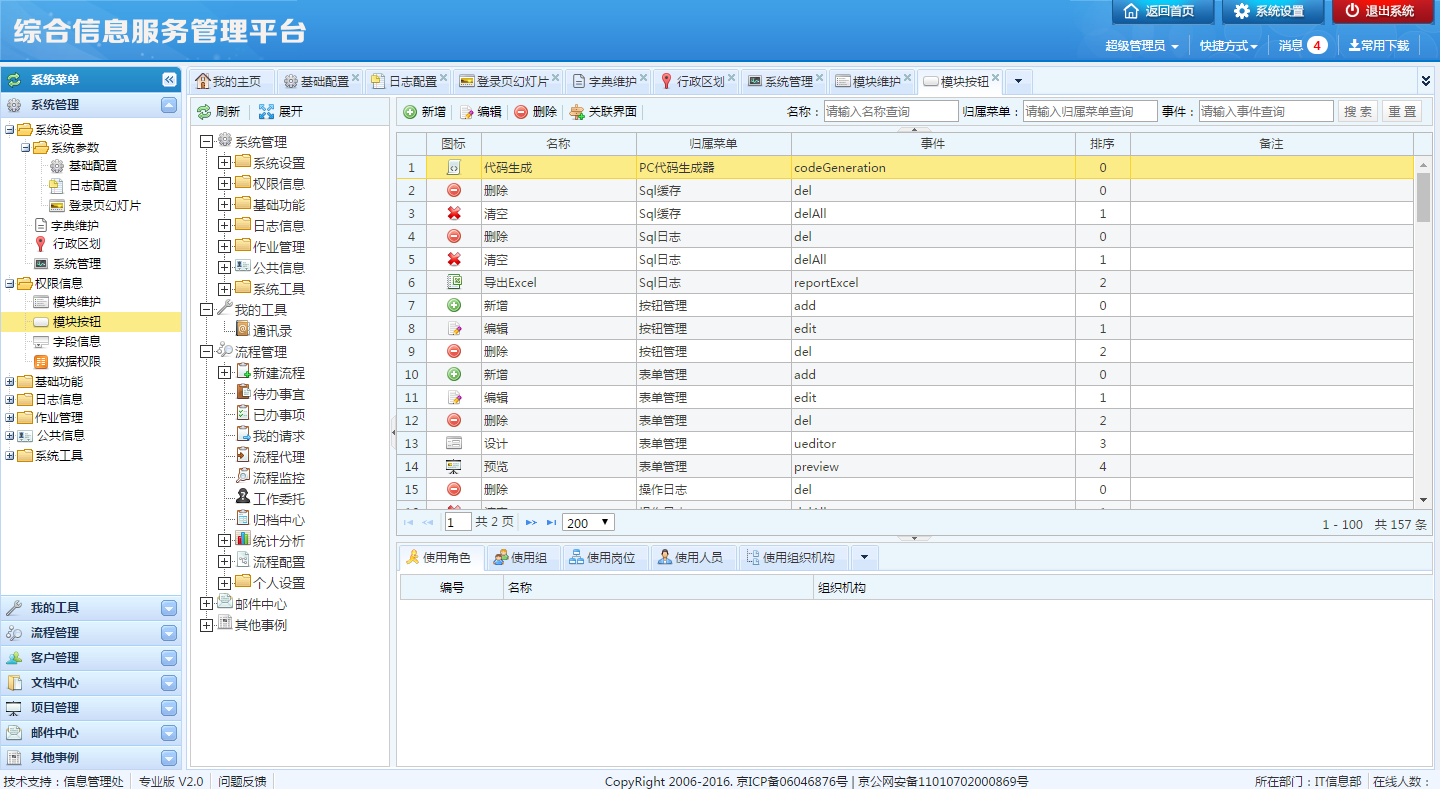Click the page number input in the pager

pyautogui.click(x=458, y=522)
